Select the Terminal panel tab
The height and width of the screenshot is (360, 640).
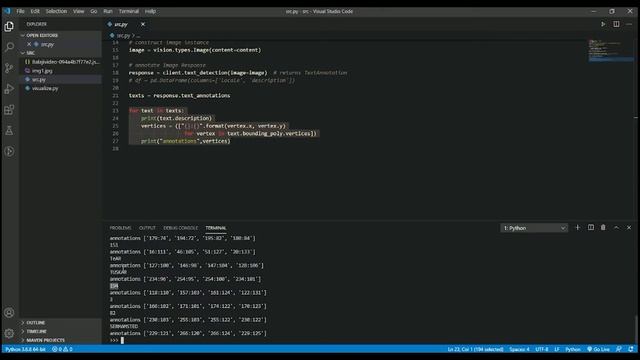(216, 228)
